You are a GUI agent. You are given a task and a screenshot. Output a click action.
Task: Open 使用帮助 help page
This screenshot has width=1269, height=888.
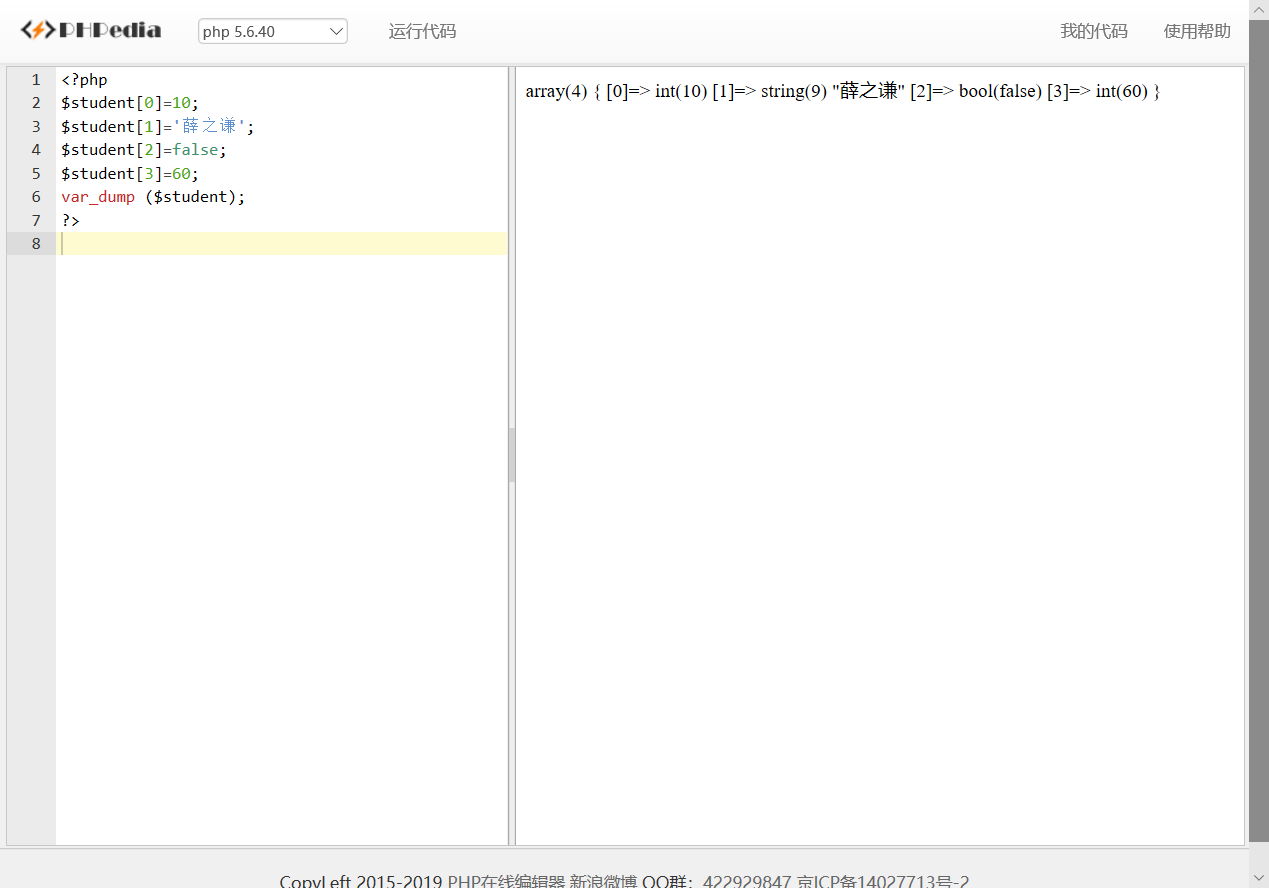pyautogui.click(x=1197, y=31)
